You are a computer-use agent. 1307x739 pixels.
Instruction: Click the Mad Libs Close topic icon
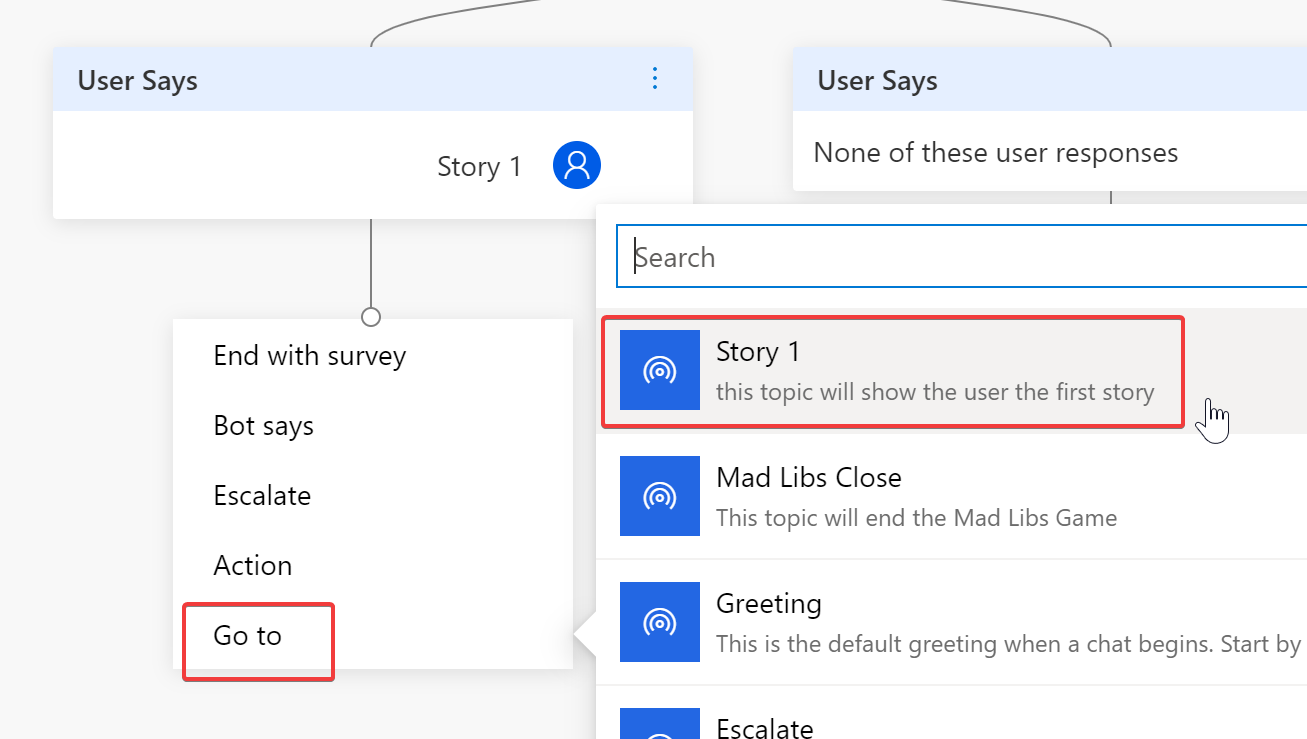coord(659,496)
